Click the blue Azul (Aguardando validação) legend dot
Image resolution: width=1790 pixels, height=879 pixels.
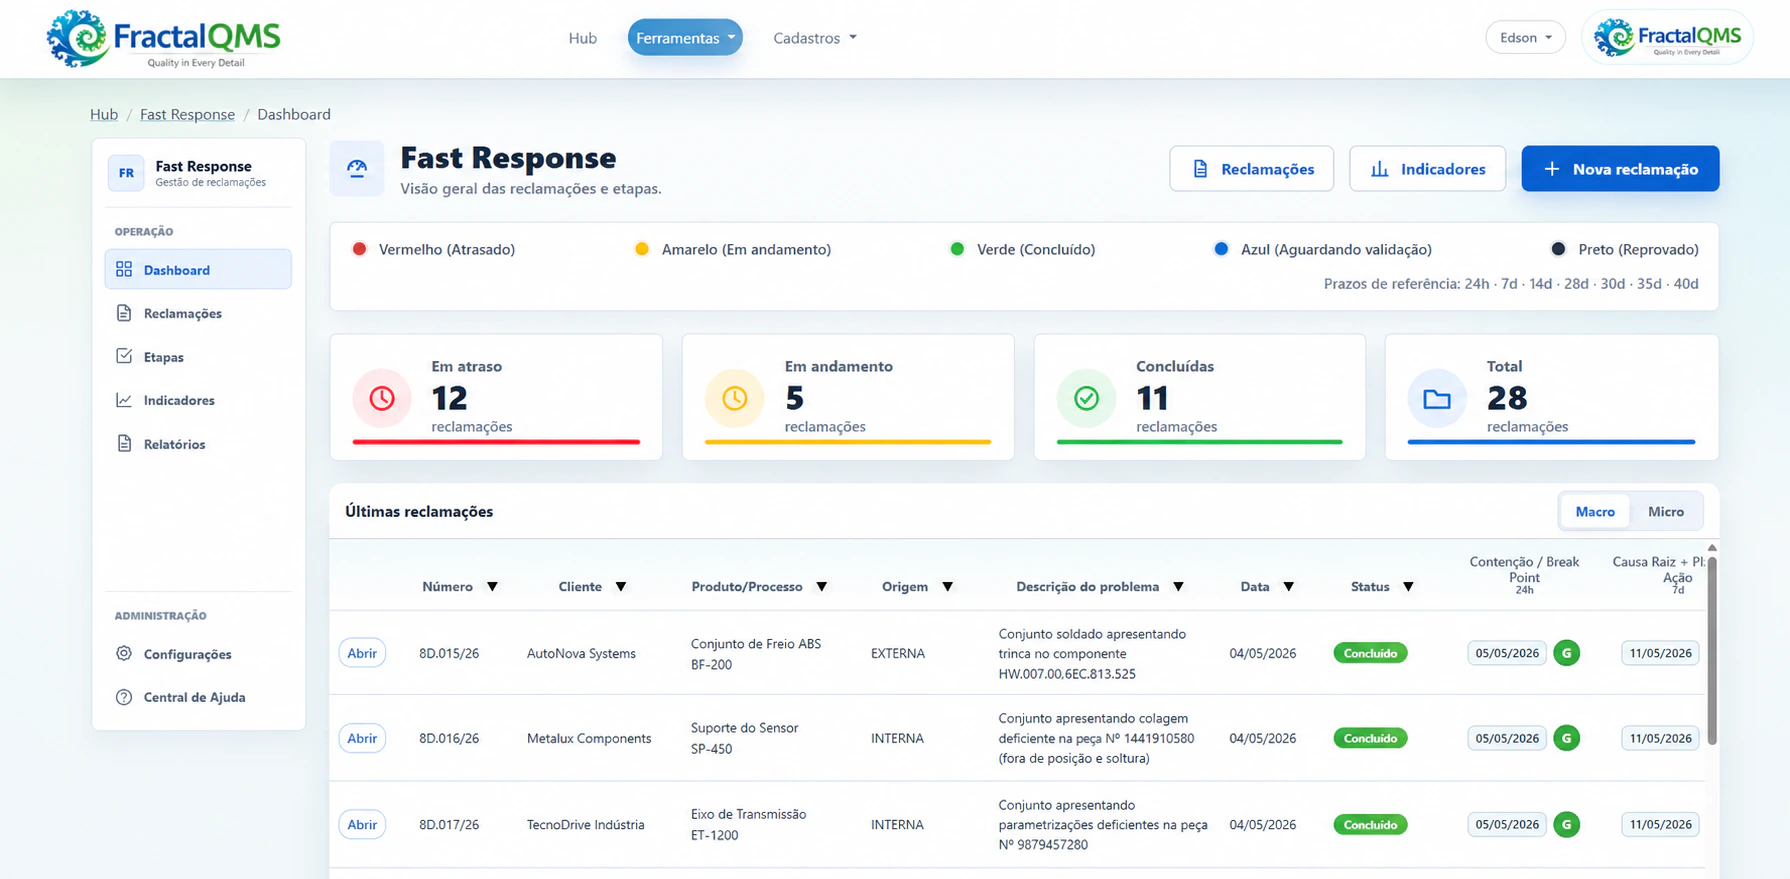[1221, 249]
